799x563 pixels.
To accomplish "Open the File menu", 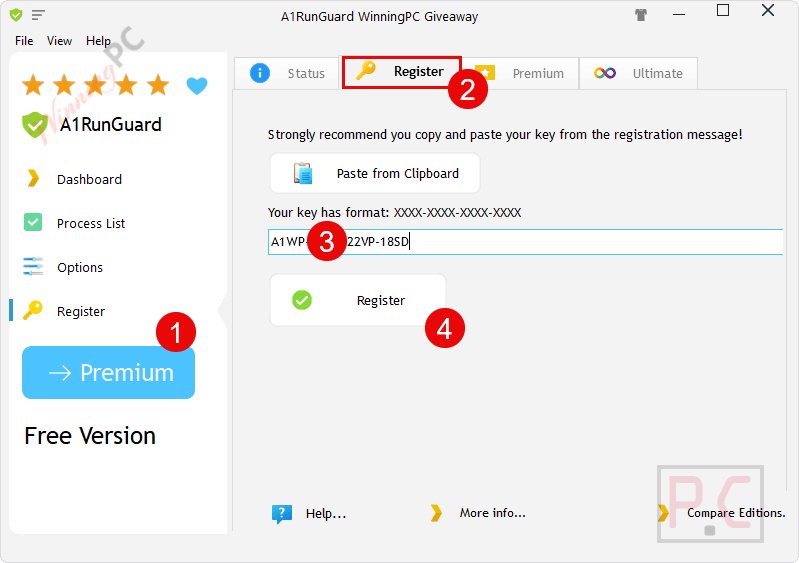I will tap(24, 41).
